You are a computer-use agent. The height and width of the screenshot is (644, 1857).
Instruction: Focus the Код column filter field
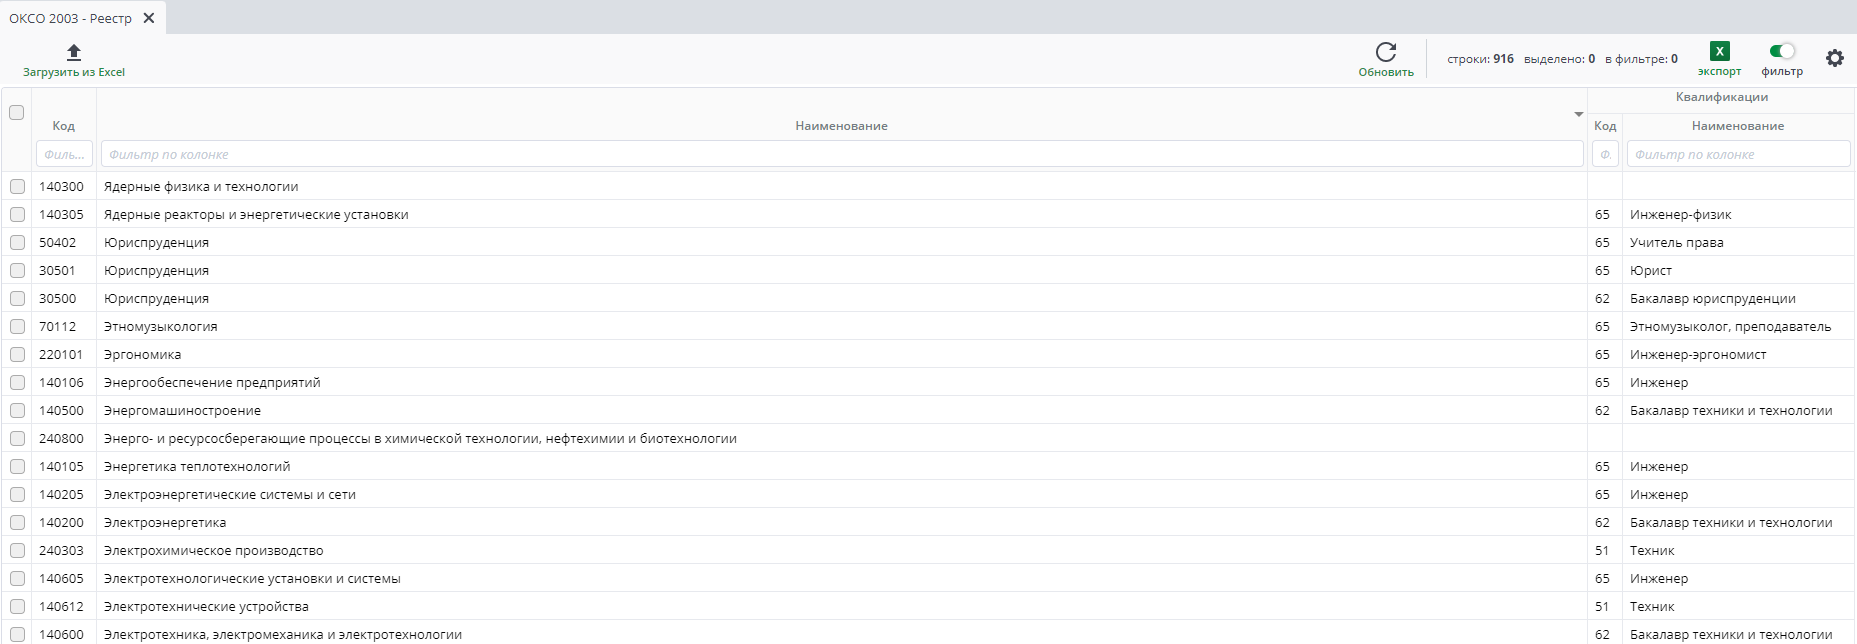coord(64,154)
